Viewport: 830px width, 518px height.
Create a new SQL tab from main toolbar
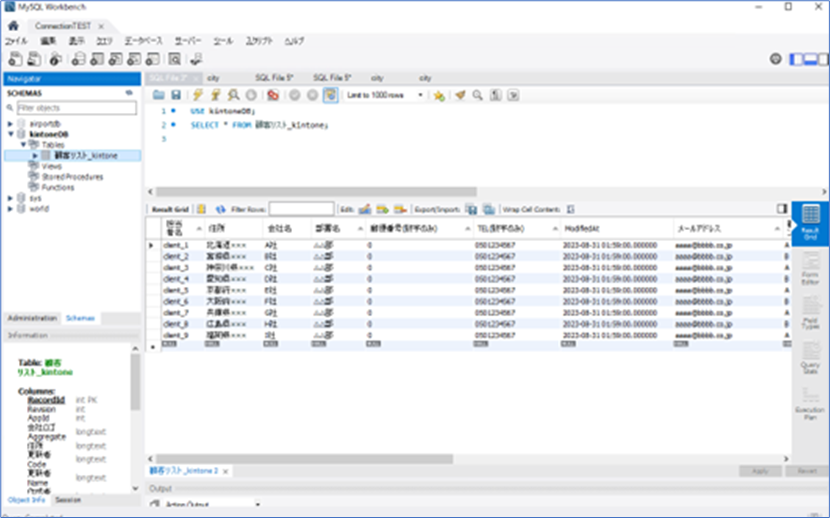point(15,59)
